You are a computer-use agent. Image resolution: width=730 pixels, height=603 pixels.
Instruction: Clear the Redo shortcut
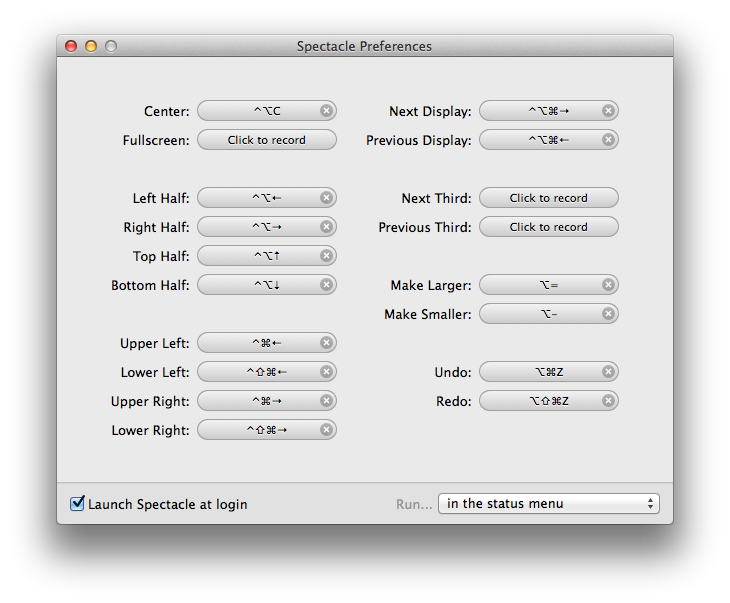608,401
